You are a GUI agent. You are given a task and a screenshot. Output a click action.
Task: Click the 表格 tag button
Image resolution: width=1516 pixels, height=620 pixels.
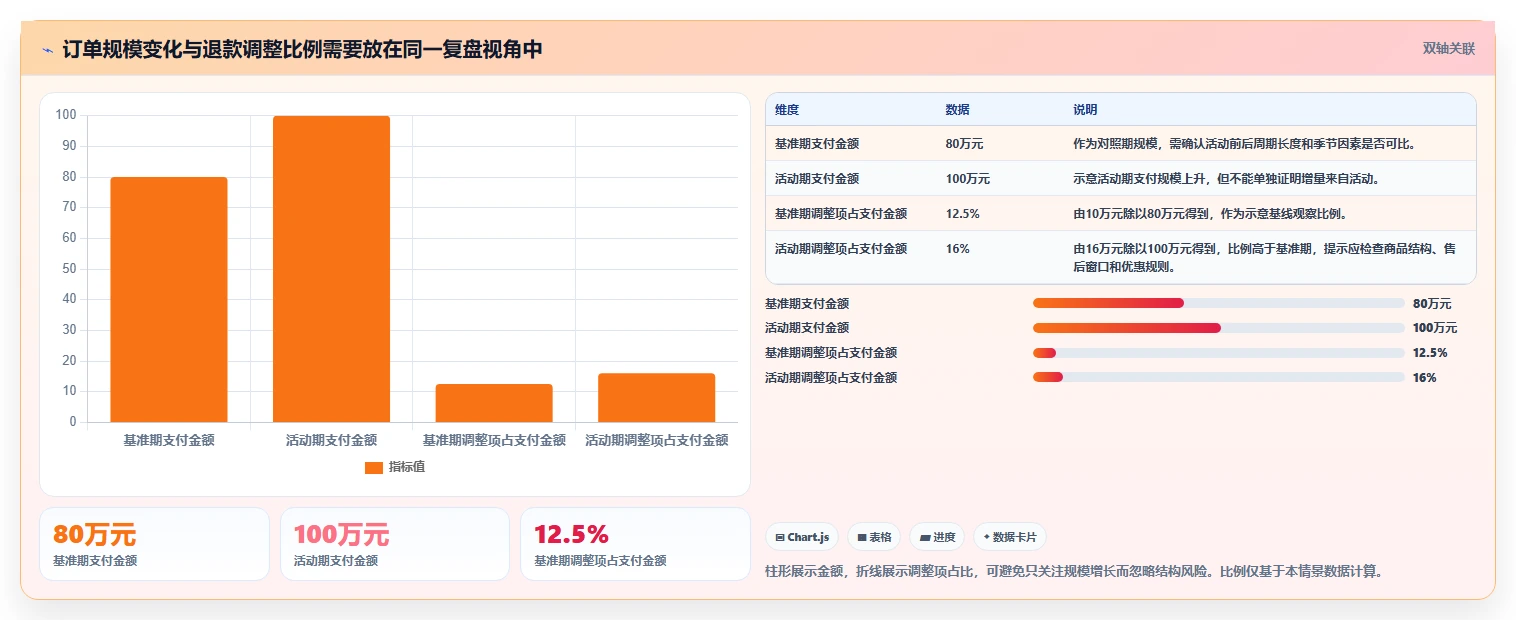(874, 537)
